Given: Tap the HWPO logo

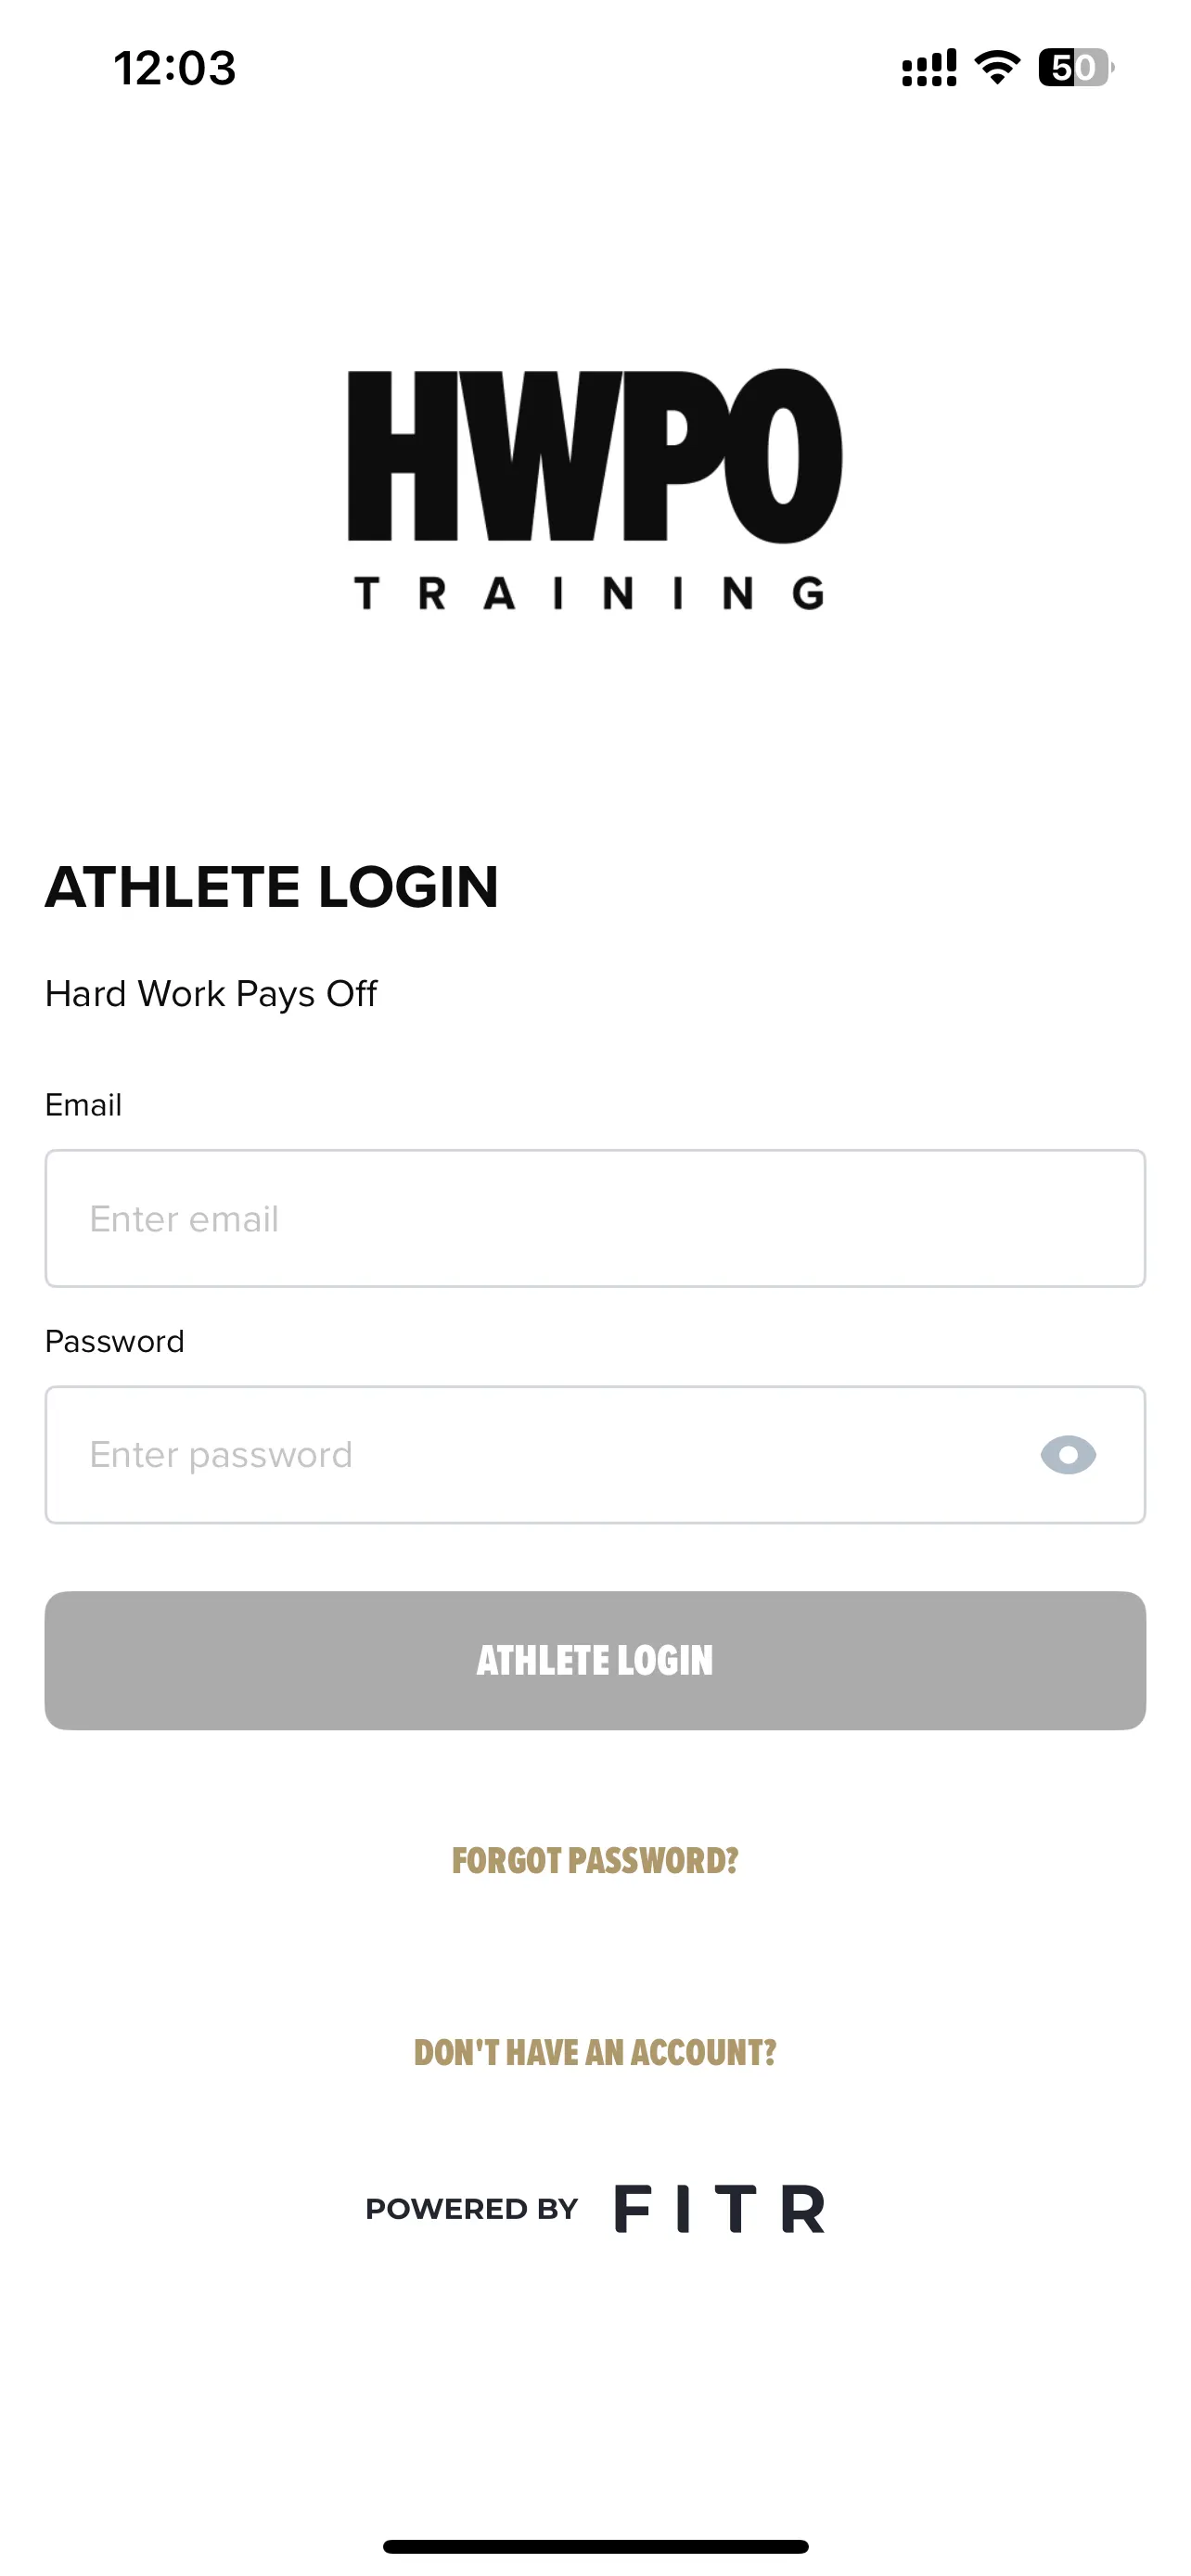Looking at the screenshot, I should click(595, 456).
